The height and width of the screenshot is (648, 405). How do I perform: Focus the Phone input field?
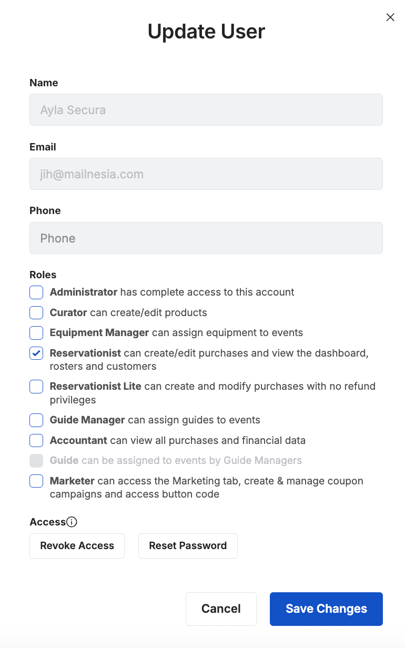click(x=206, y=238)
